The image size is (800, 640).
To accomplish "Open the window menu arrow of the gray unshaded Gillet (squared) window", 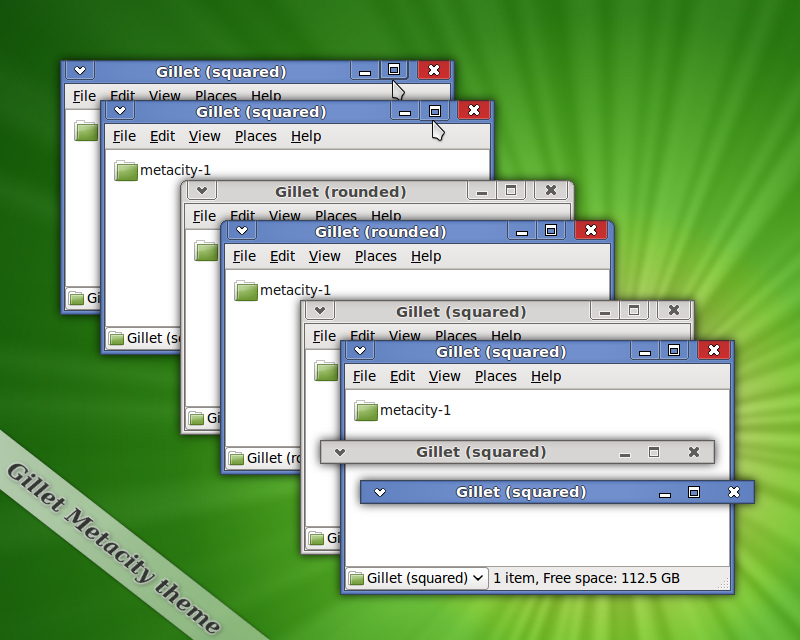I will pos(320,310).
